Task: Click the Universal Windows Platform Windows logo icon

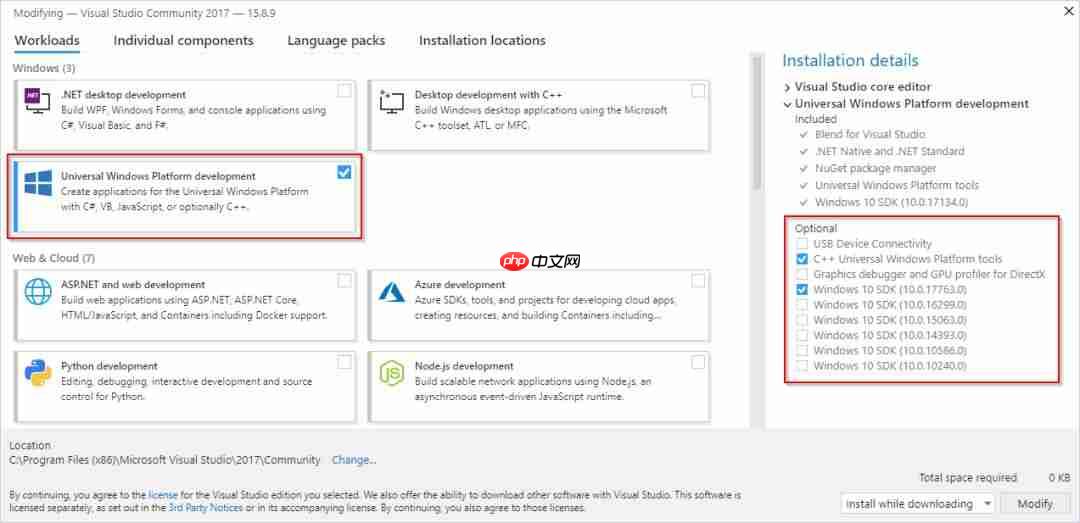Action: pos(38,183)
